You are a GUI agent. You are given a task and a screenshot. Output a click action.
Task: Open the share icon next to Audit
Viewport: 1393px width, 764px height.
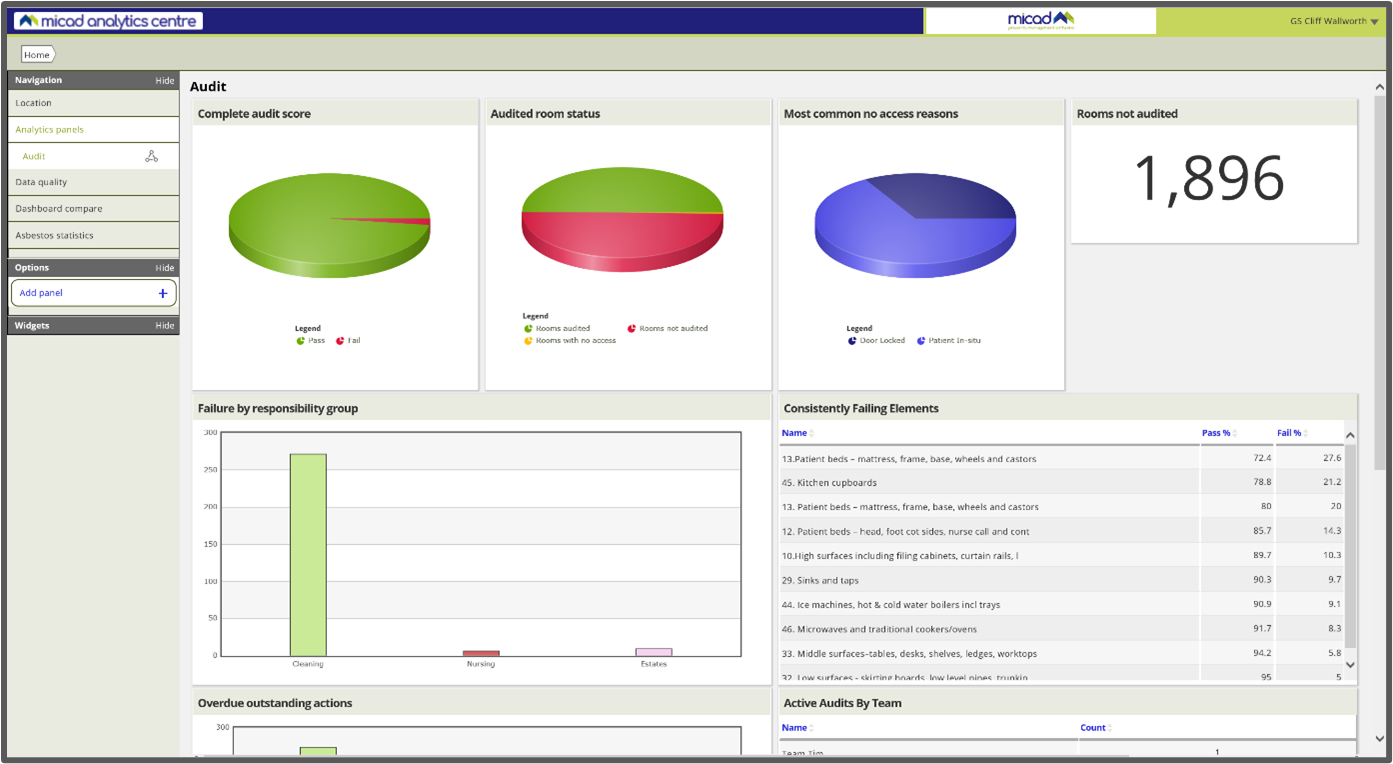pos(152,156)
